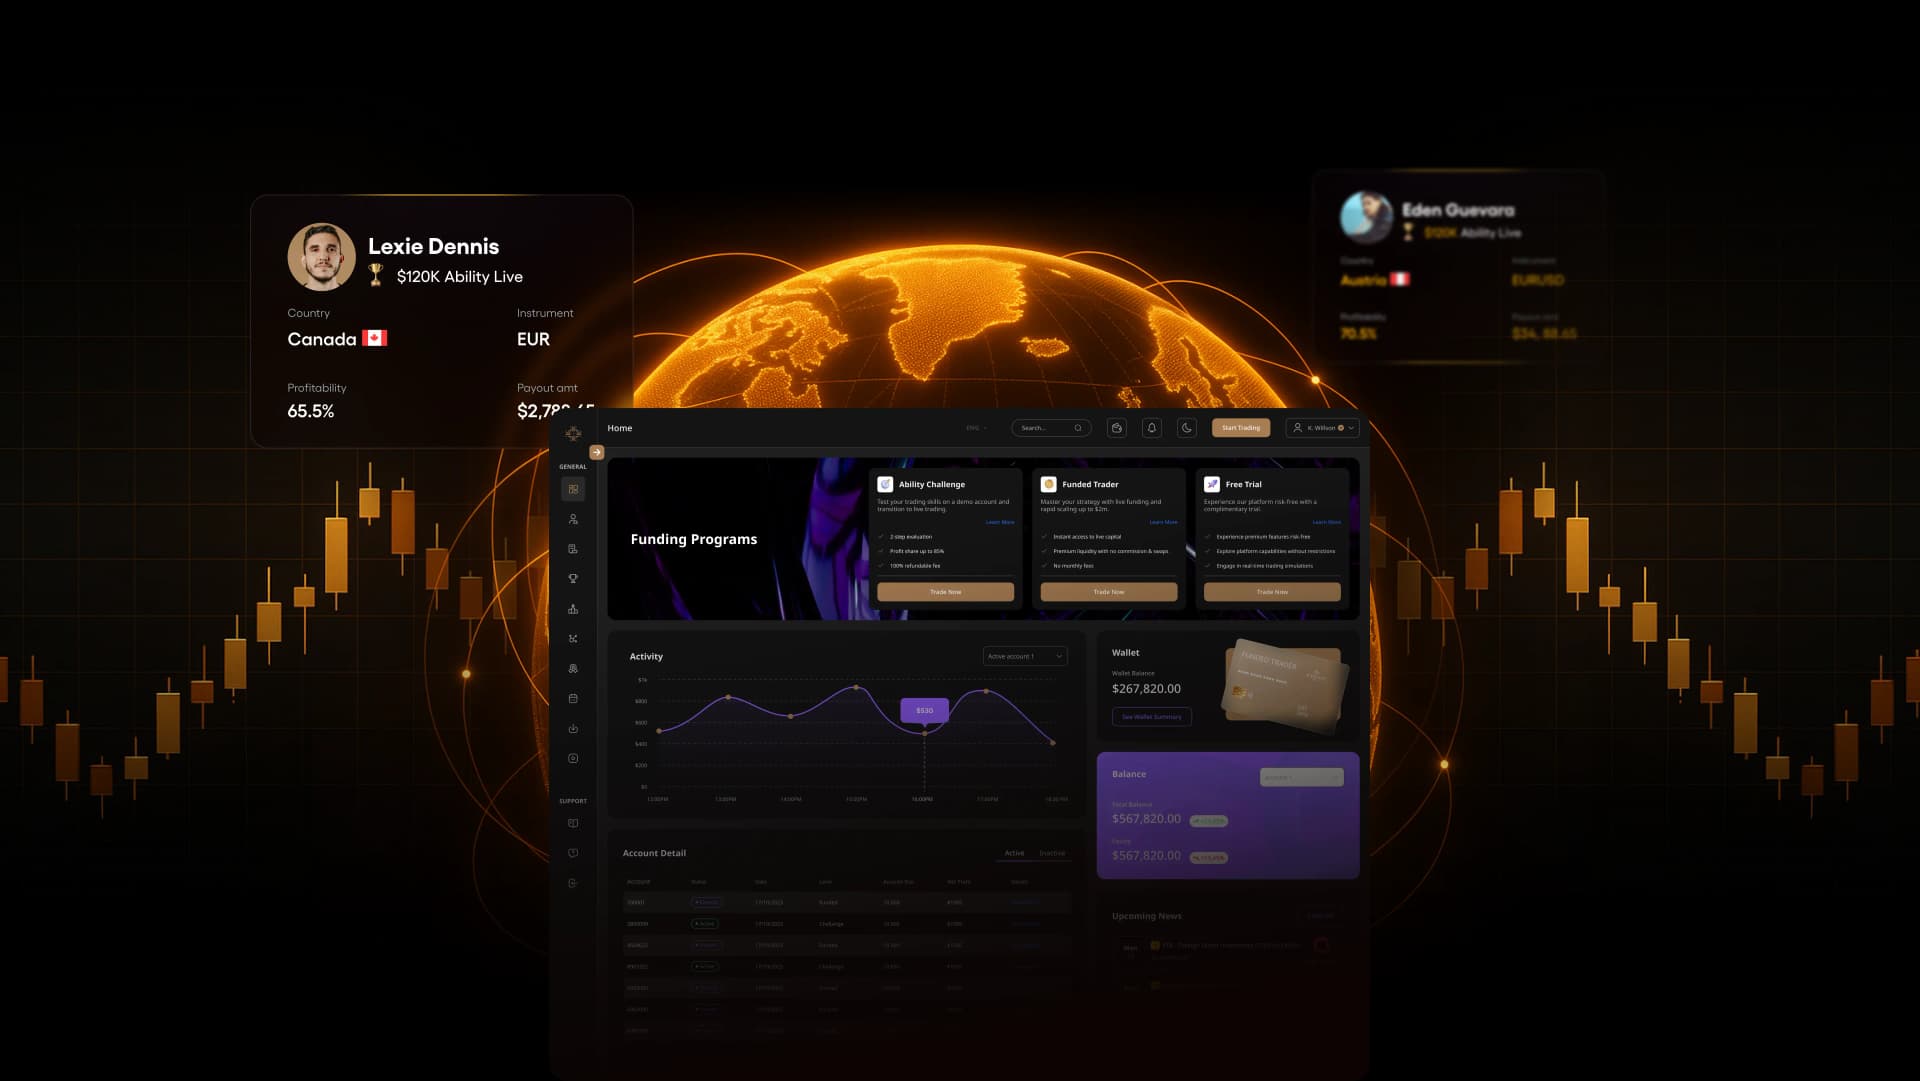Select the Active tab in Account Detail
1920x1081 pixels.
1013,853
